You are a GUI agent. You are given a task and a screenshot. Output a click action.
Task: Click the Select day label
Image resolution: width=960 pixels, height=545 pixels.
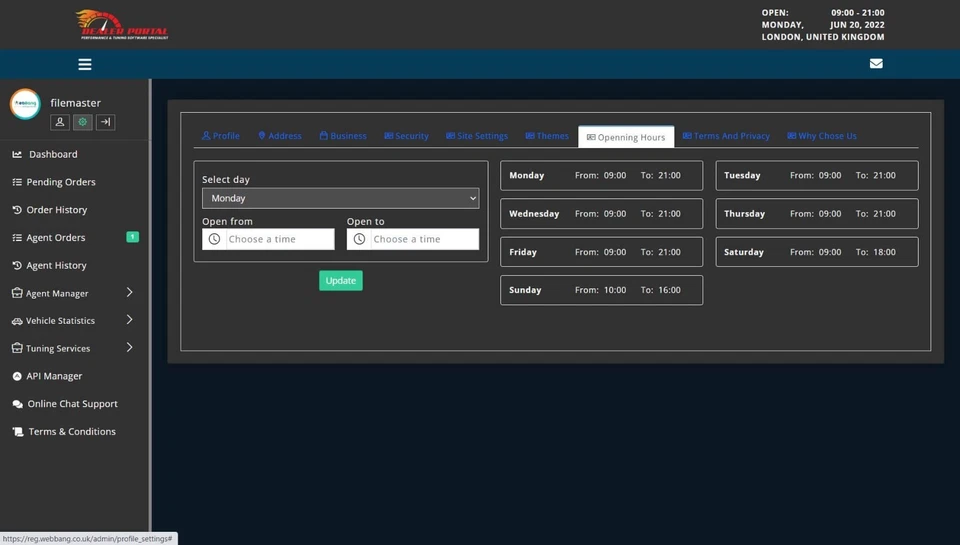pos(226,179)
